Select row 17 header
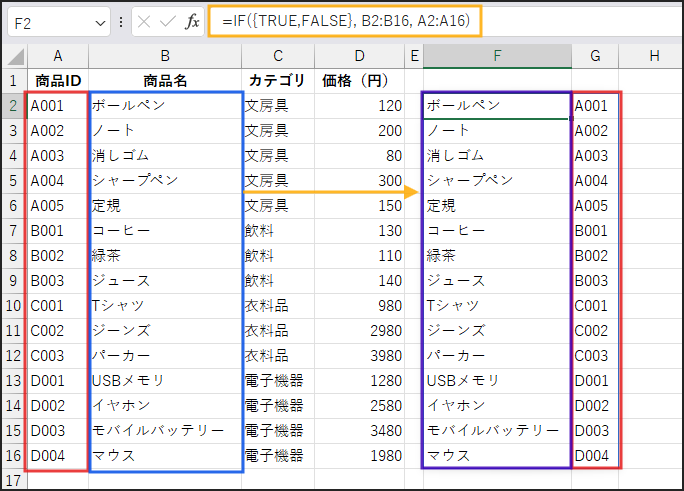Screen dimensions: 684x491 14,480
